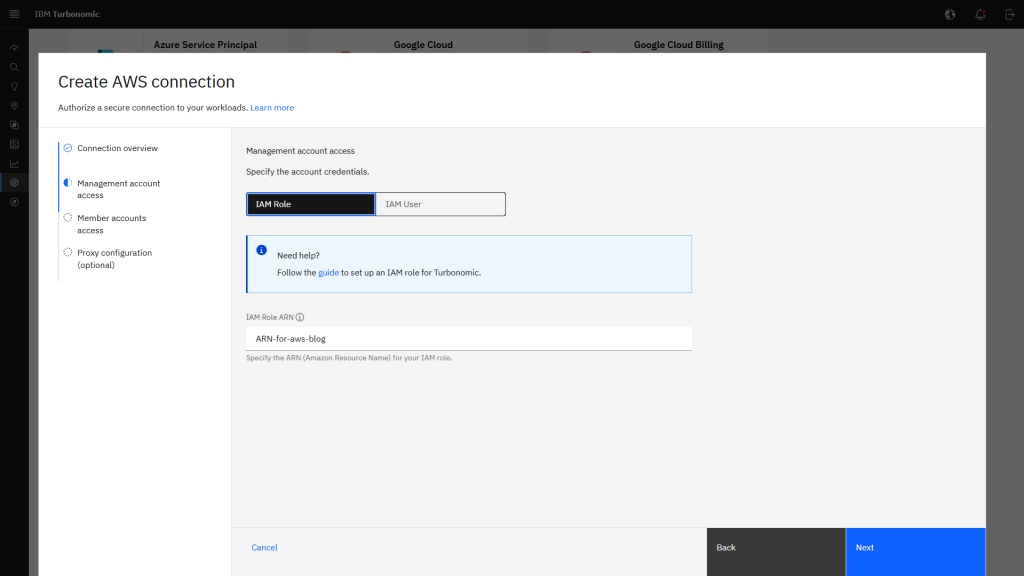
Task: Click the Create AWS connection heading
Action: click(146, 82)
